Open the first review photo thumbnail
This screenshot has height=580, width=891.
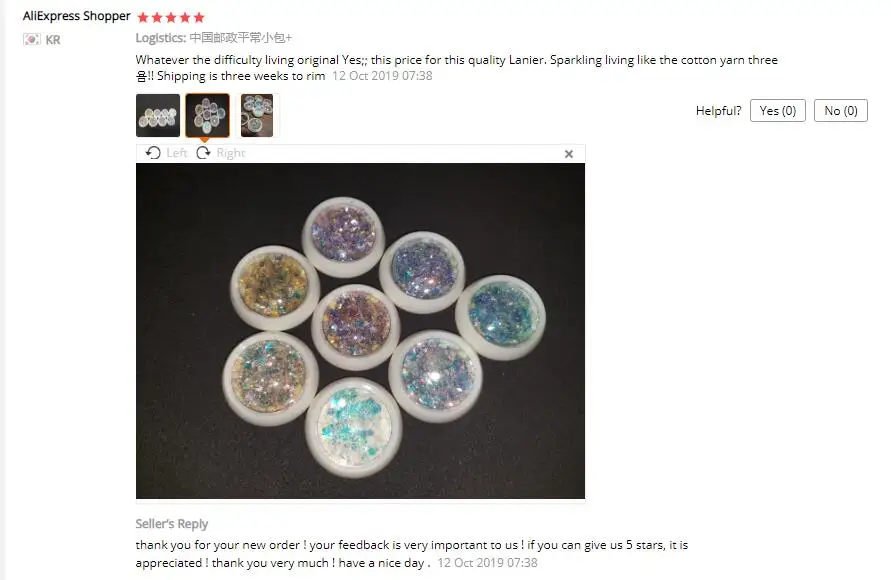tap(158, 115)
